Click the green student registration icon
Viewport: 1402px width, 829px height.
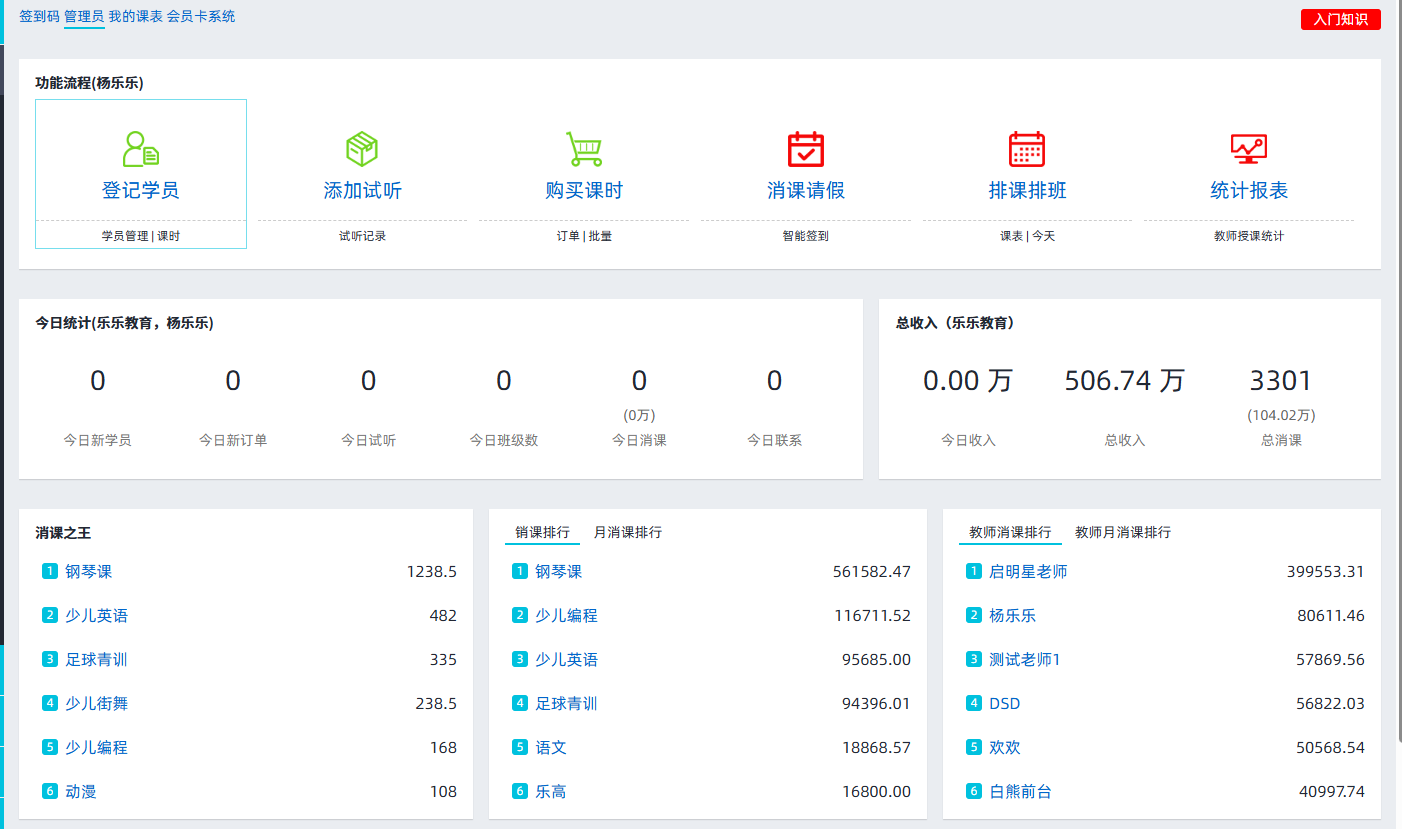coord(141,149)
